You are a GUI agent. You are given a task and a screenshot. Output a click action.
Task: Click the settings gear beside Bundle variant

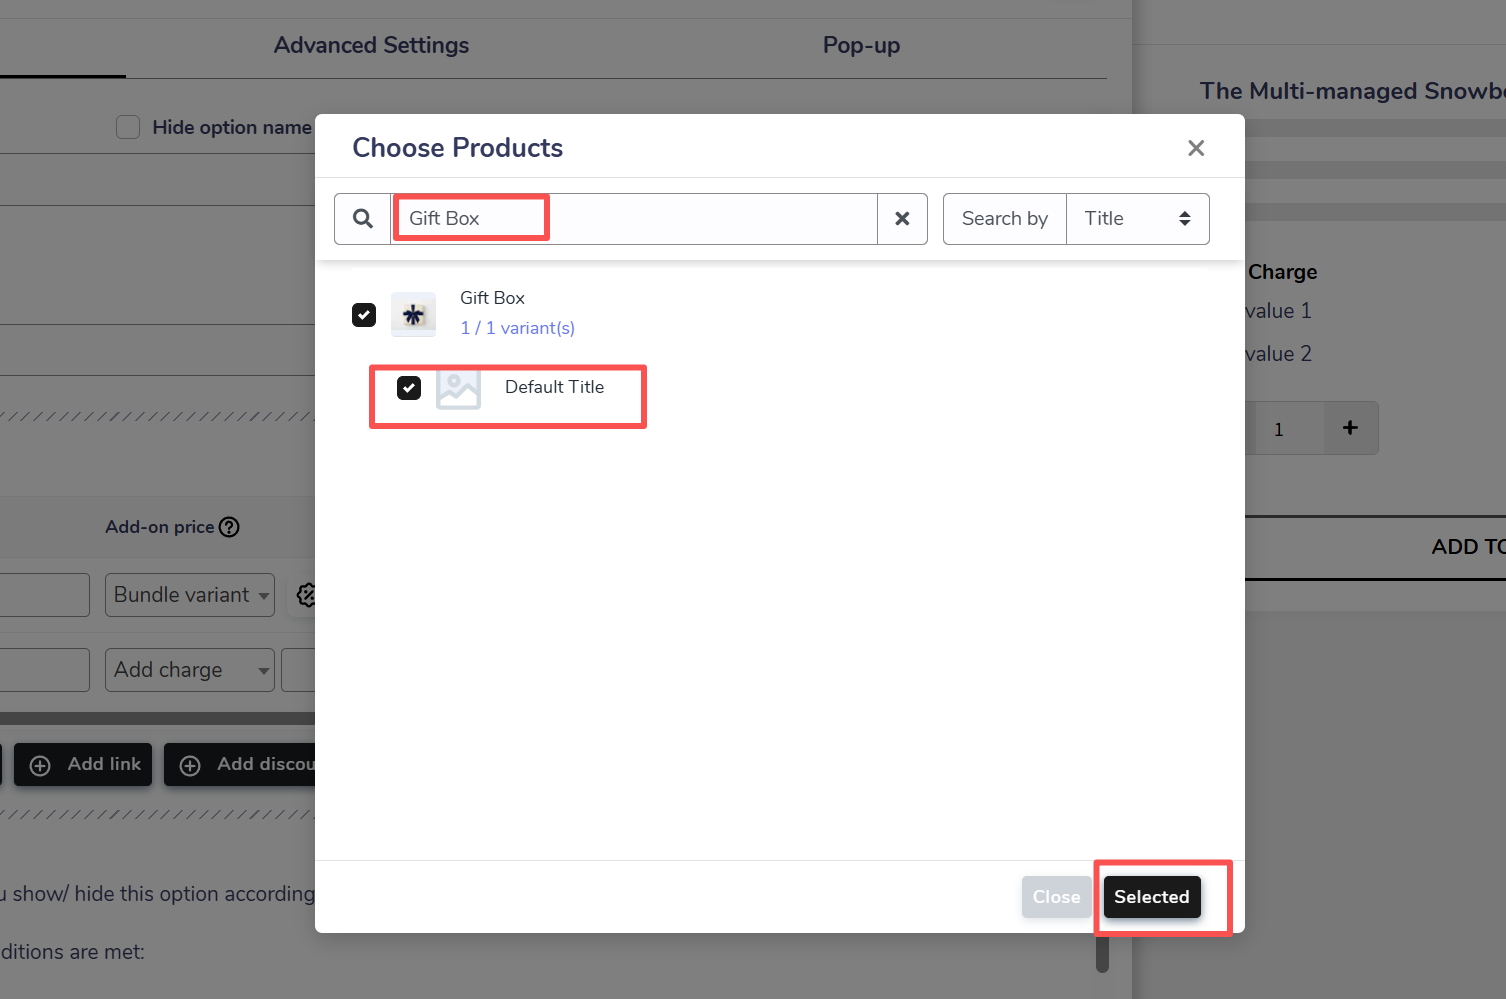point(305,595)
